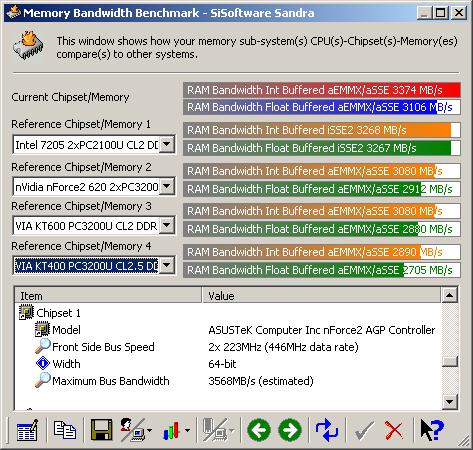
Task: Click the Model row chip icon
Action: [42, 329]
